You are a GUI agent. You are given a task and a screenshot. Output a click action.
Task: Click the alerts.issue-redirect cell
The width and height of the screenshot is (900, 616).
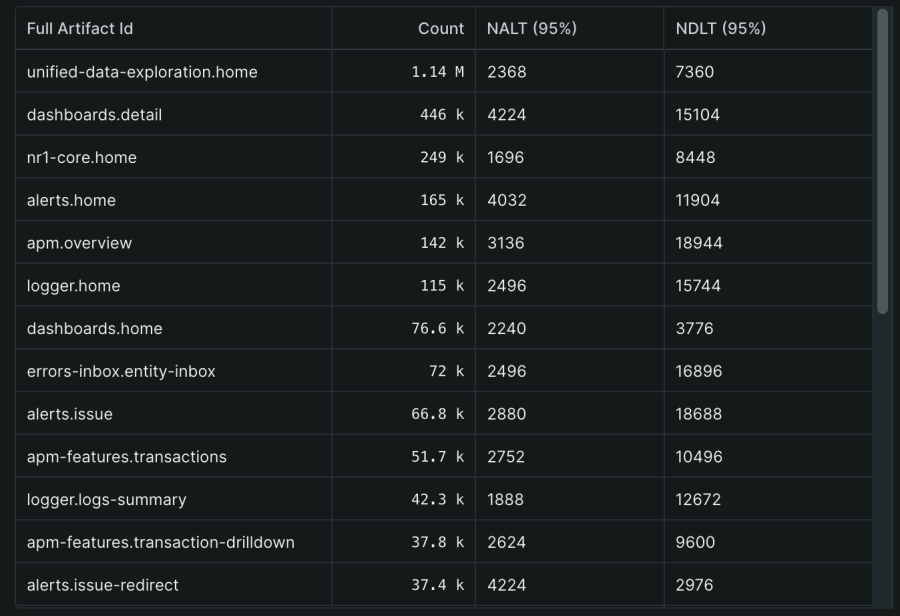(102, 585)
